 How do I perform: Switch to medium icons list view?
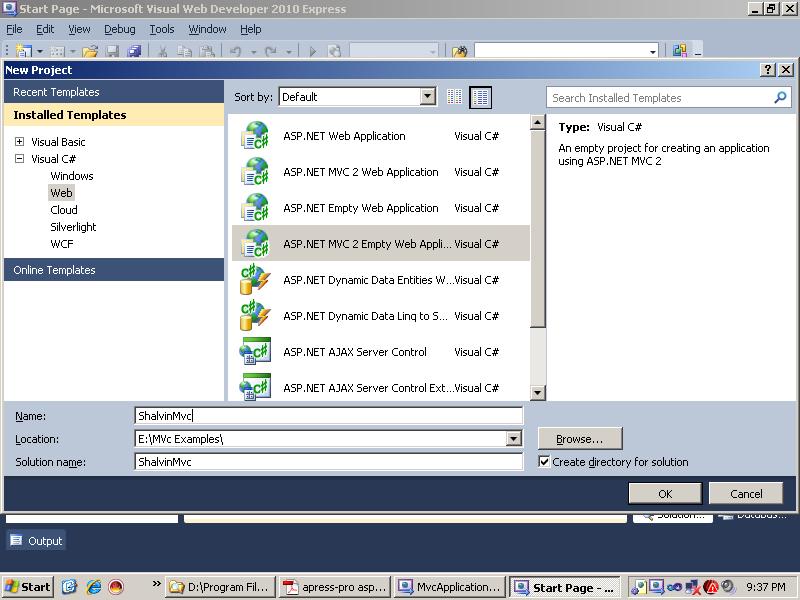(480, 97)
